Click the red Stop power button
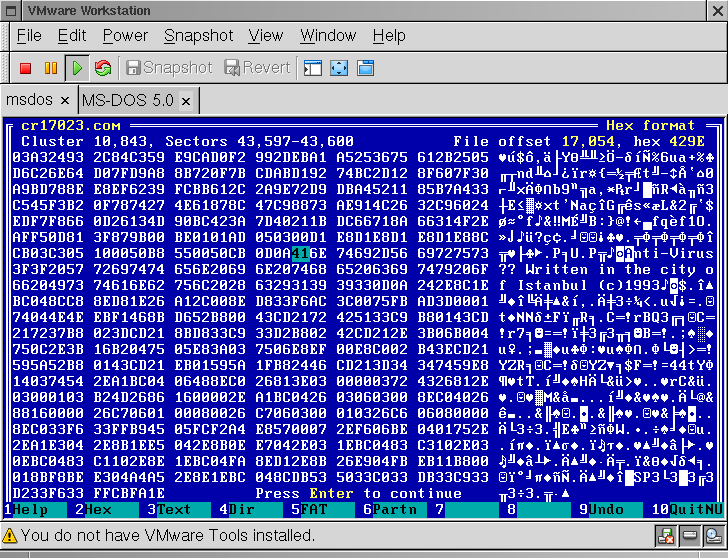Screen dimensions: 728x558 [25, 68]
